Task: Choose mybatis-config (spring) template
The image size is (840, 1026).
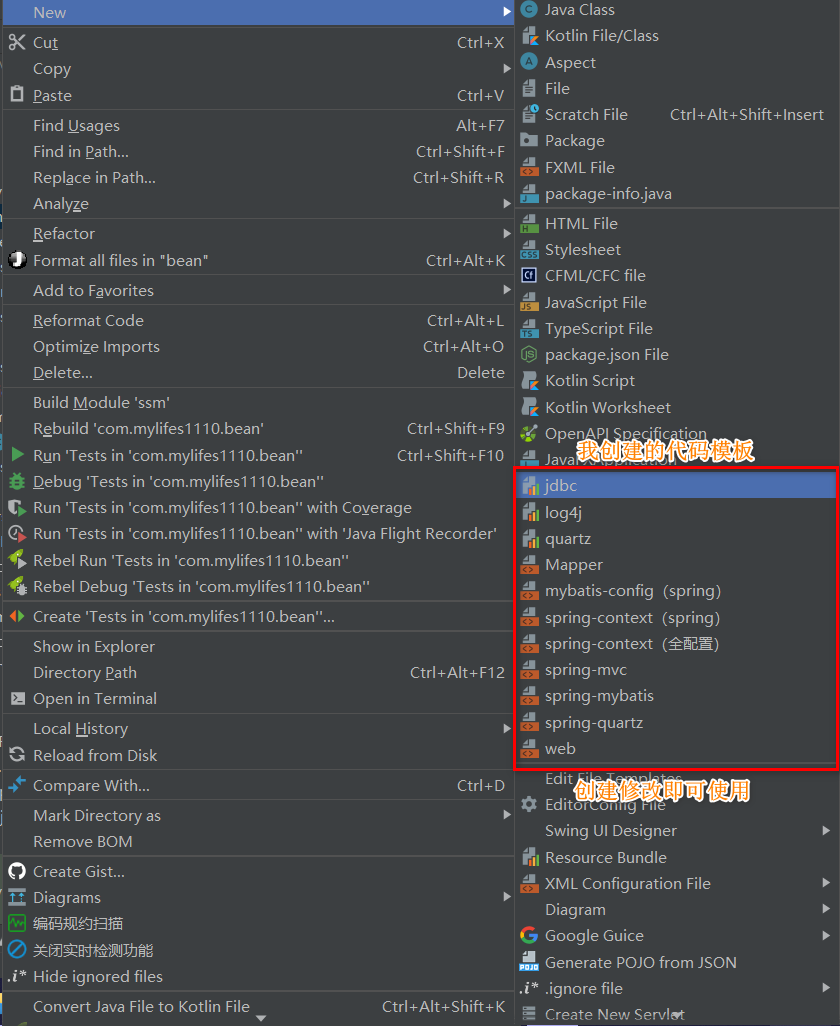Action: tap(676, 591)
